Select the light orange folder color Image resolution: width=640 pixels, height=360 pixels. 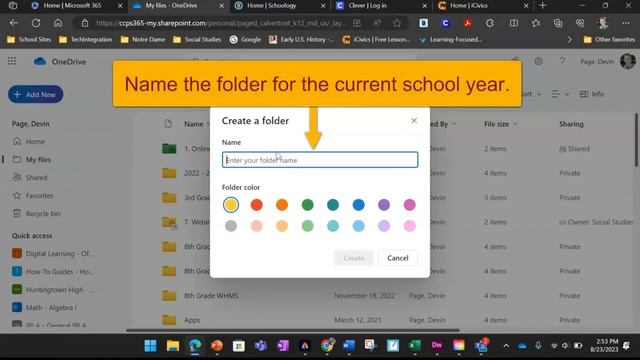coord(282,226)
